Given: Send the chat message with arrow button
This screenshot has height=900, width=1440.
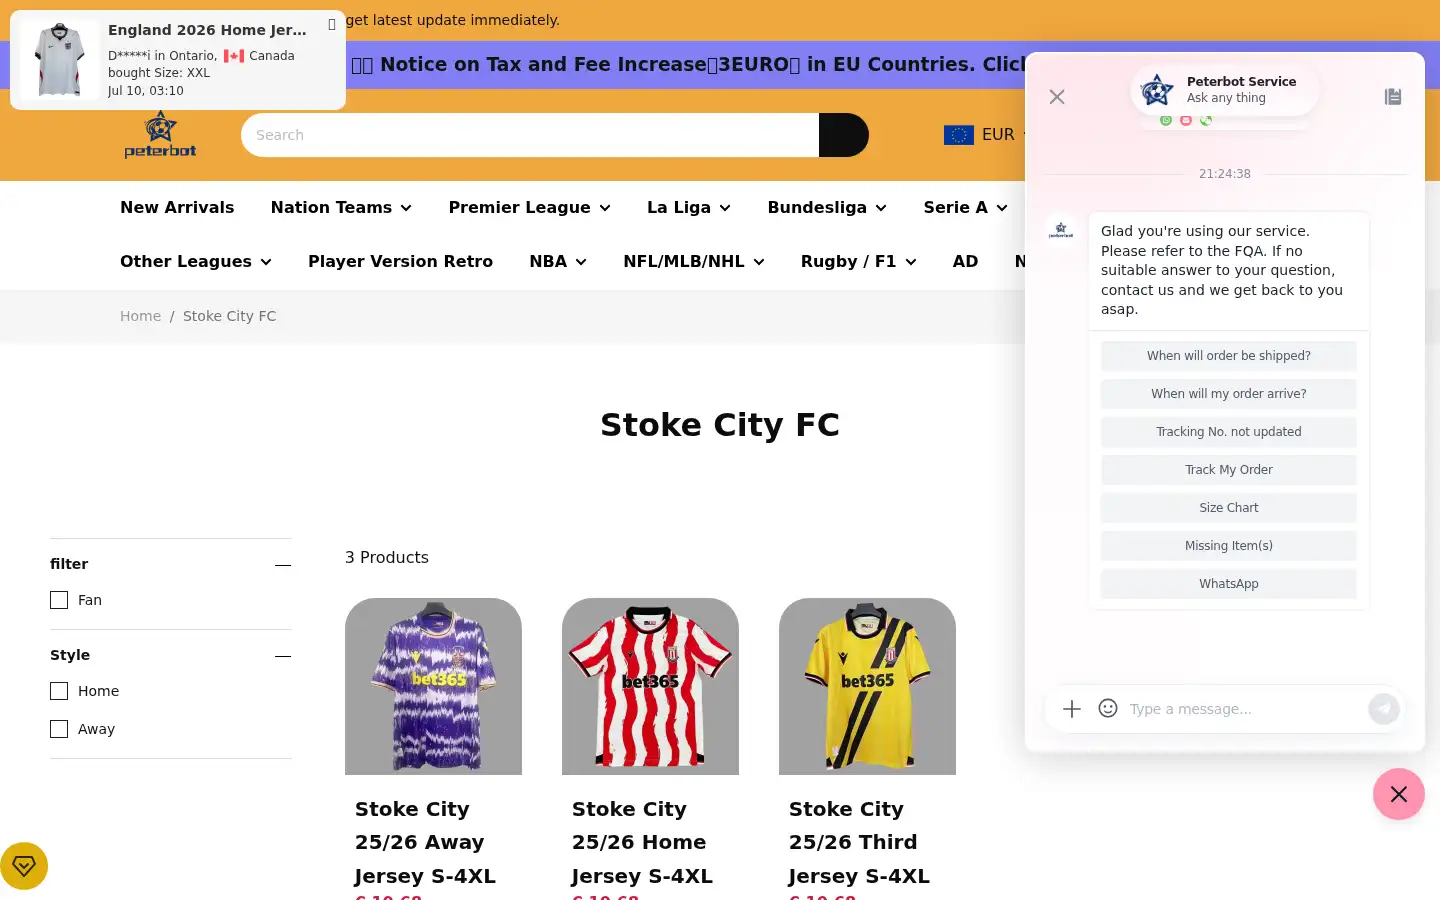Looking at the screenshot, I should click(1384, 709).
